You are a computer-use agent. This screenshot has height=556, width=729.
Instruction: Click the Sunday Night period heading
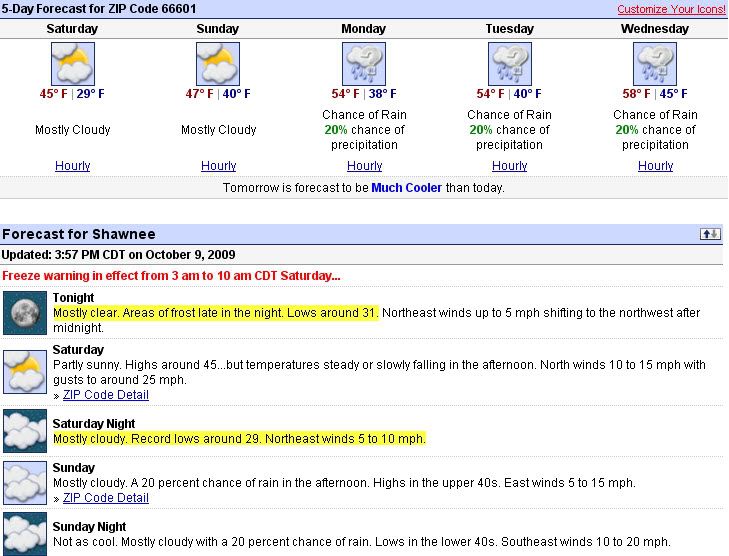[x=89, y=527]
